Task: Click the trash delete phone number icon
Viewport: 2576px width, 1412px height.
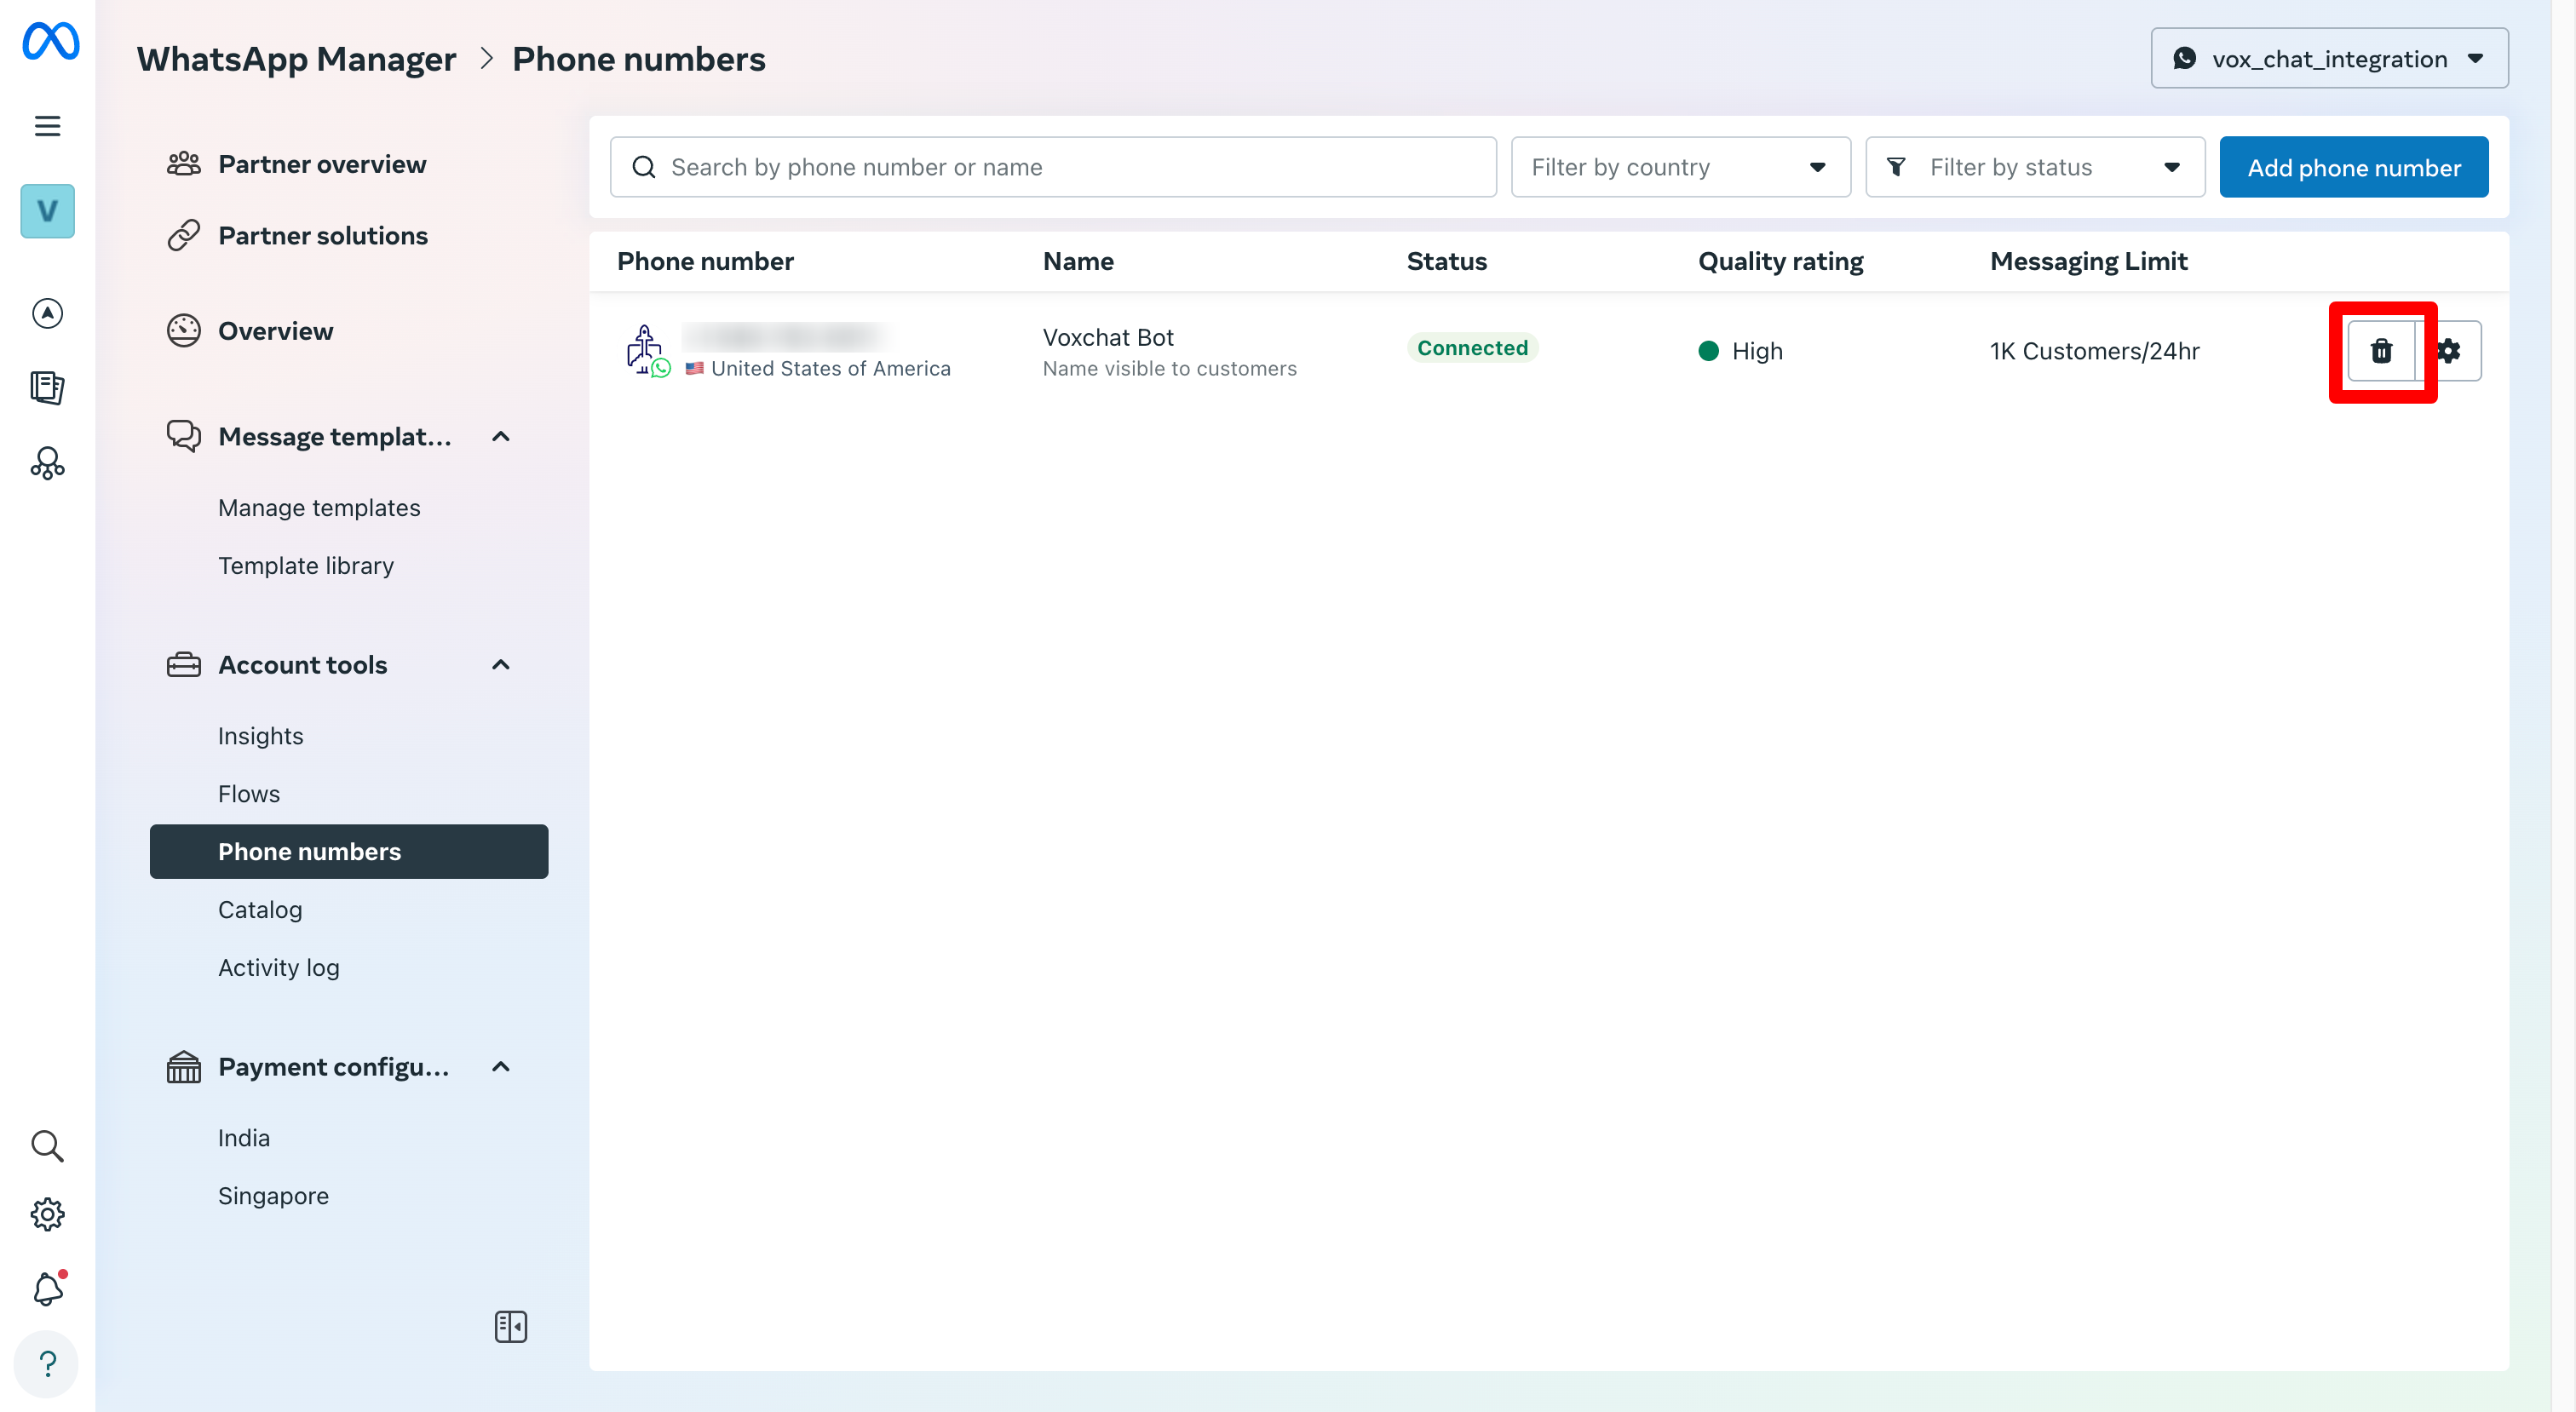Action: (2381, 351)
